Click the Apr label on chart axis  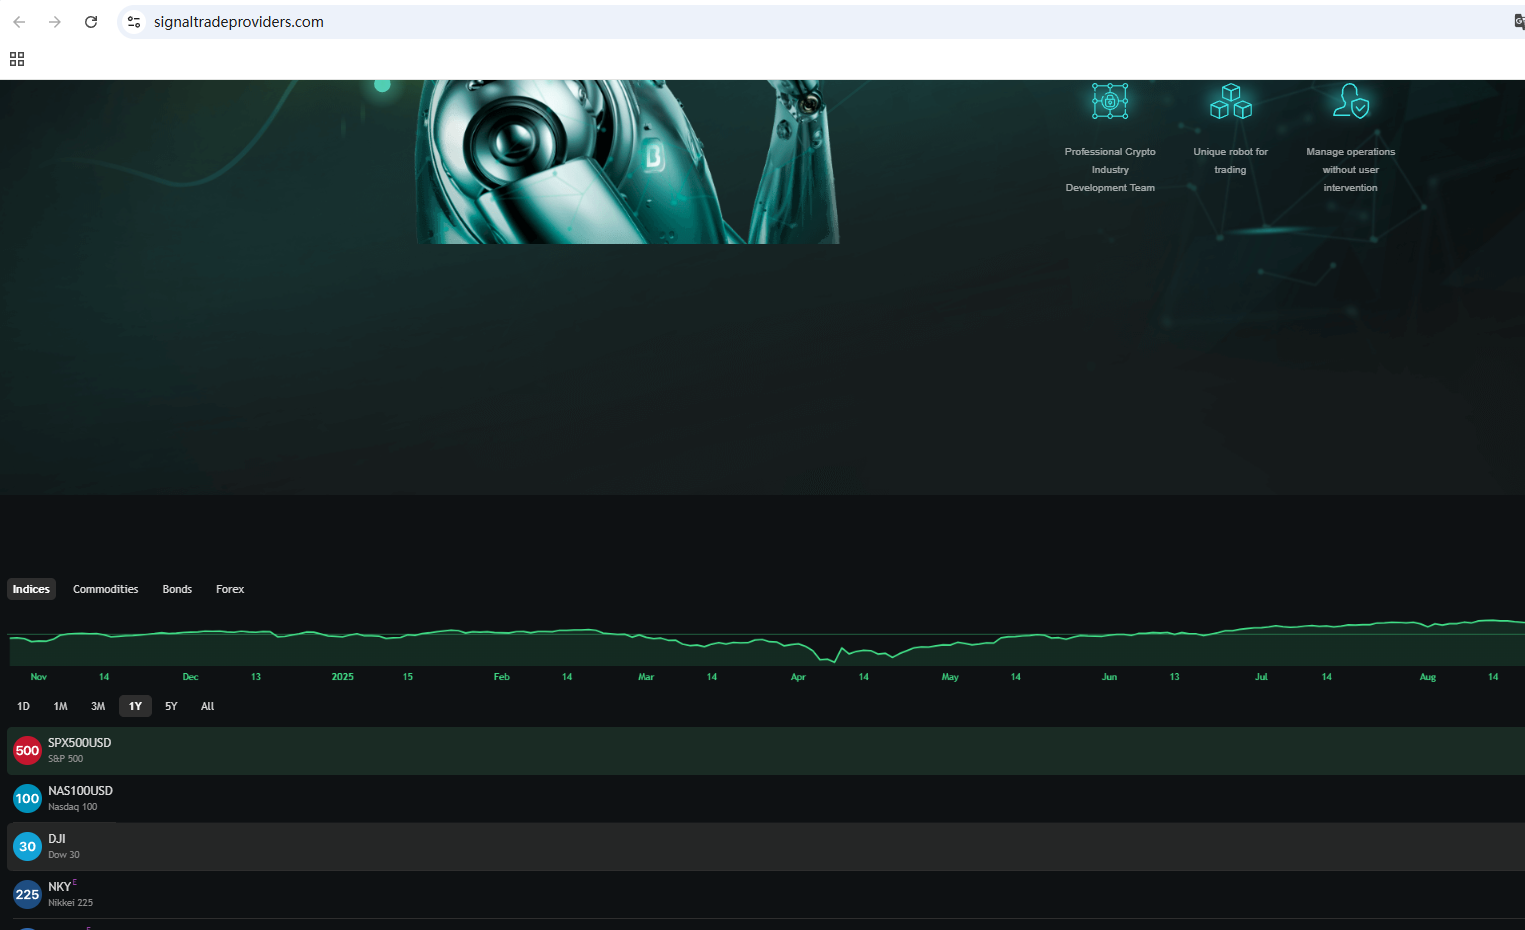(798, 677)
